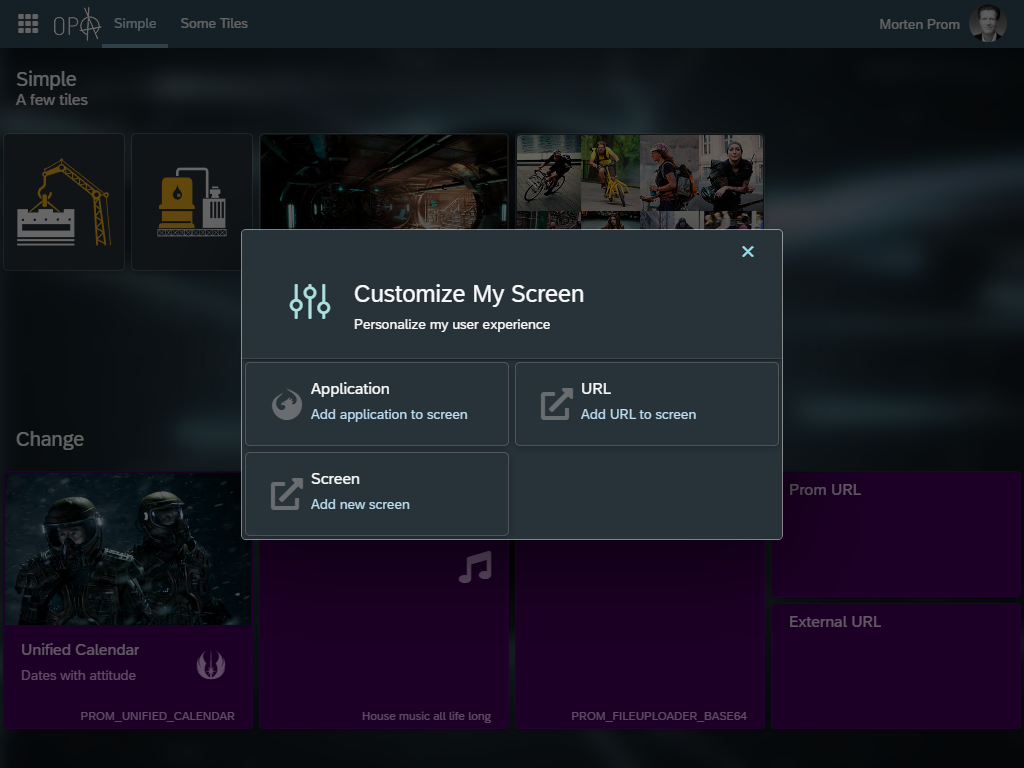Screen dimensions: 1024x768
Task: Click the music note icon on tile
Action: point(475,568)
